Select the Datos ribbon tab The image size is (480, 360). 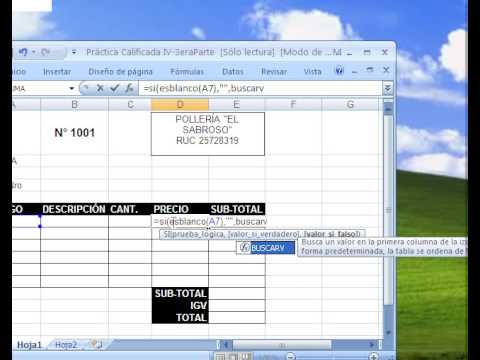pos(233,72)
